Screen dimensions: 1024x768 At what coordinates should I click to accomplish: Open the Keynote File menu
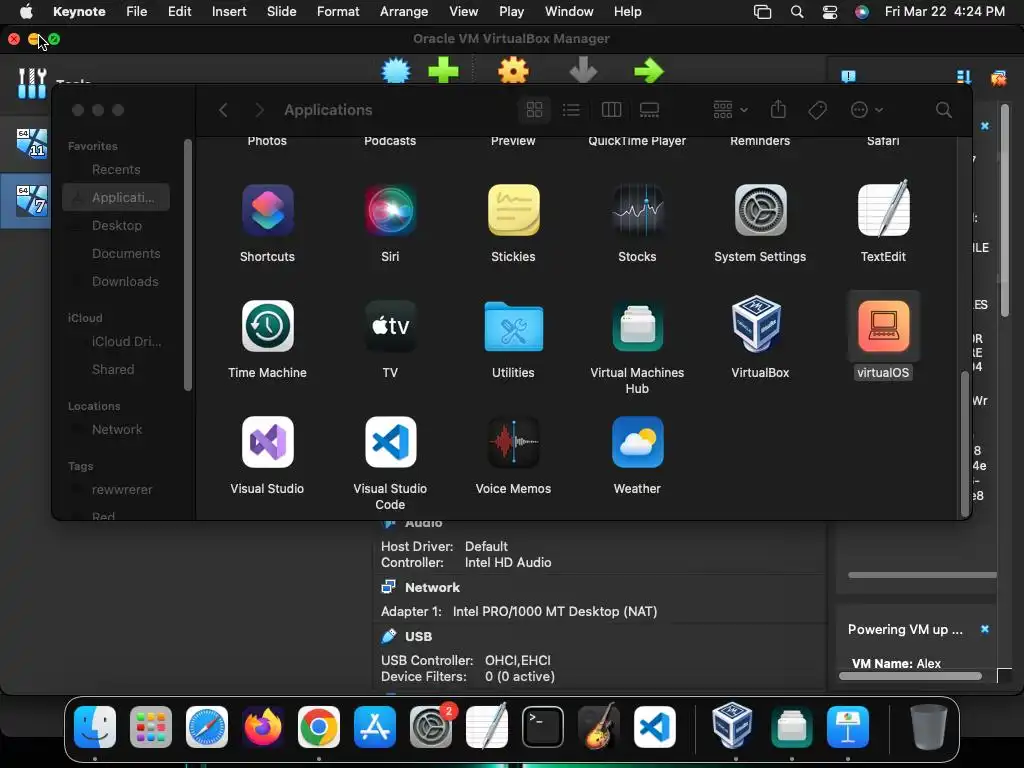(136, 12)
